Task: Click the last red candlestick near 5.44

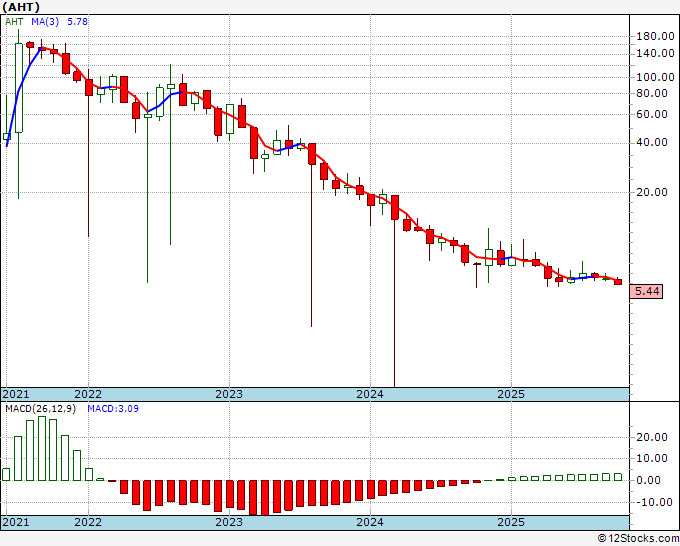Action: pos(618,282)
